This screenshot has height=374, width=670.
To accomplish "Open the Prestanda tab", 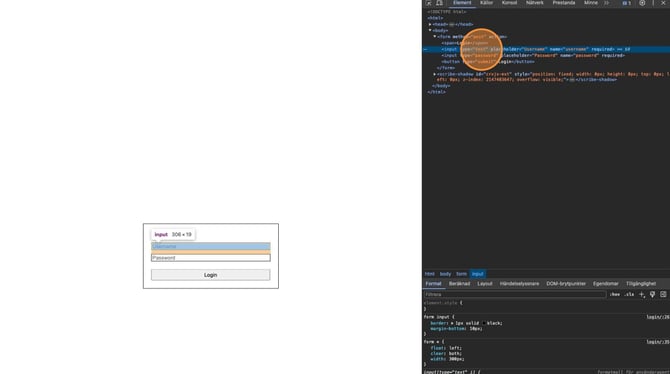I will coord(564,3).
